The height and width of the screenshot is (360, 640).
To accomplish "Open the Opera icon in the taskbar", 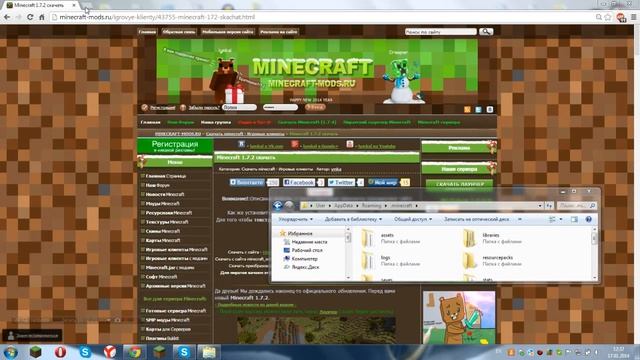I will 60,352.
